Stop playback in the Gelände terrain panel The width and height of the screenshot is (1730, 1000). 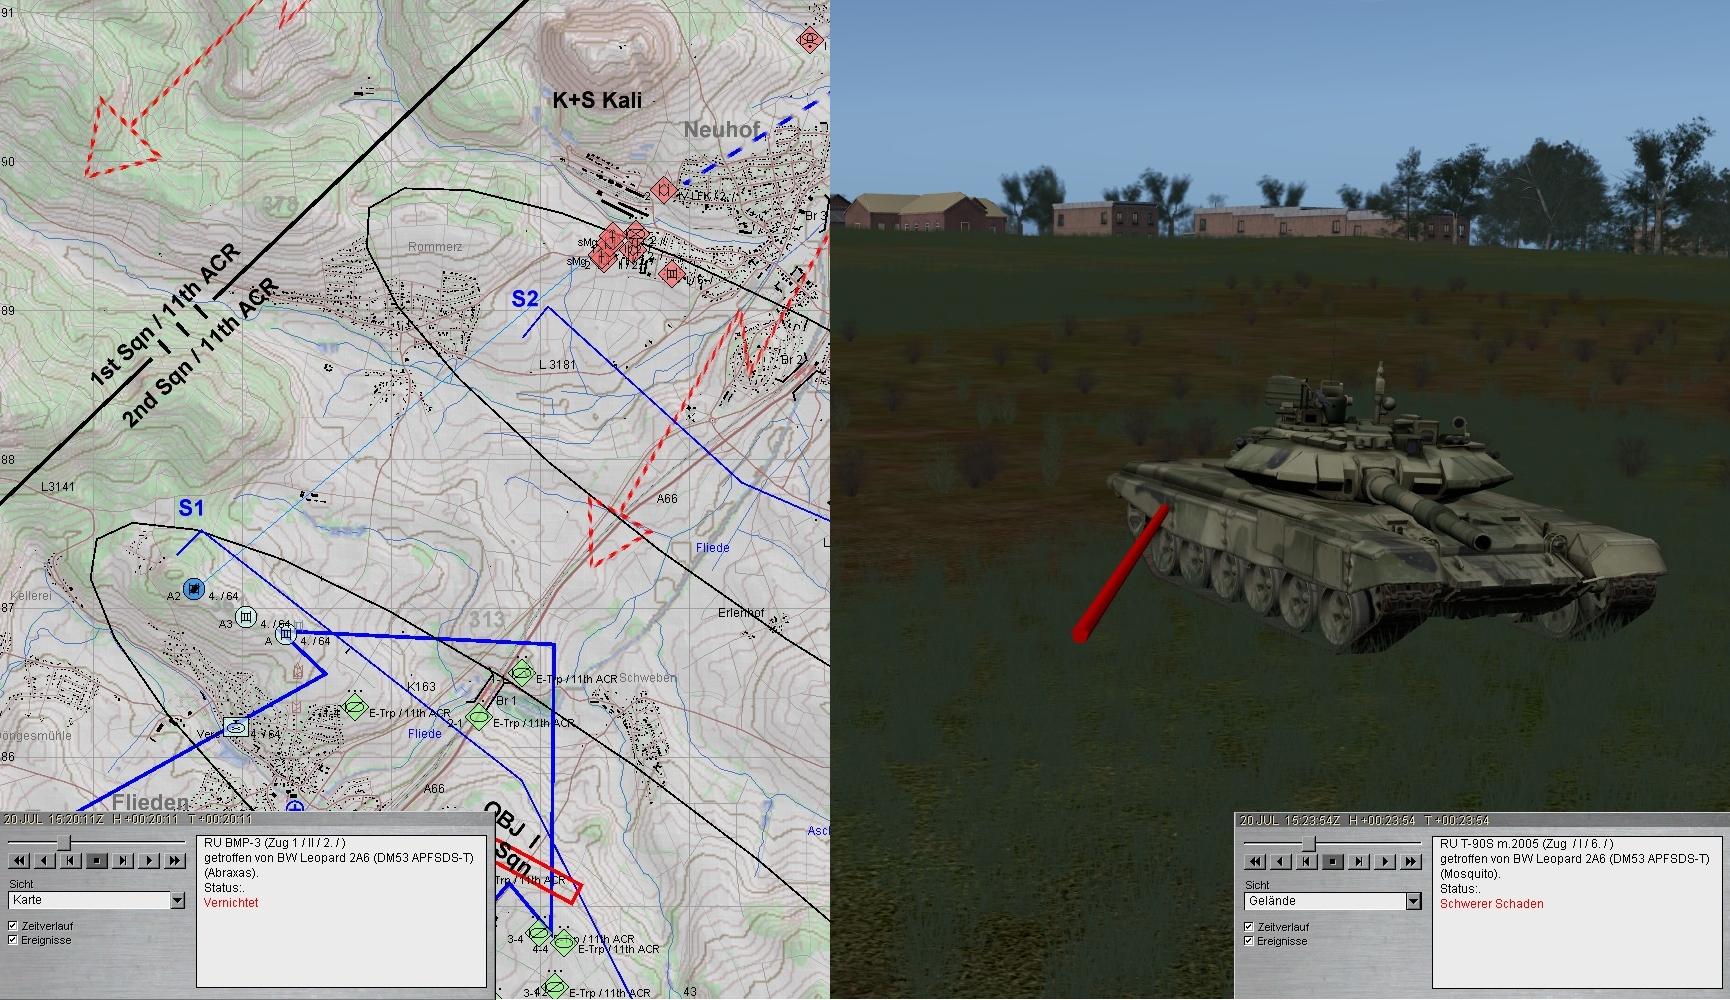tap(1331, 861)
